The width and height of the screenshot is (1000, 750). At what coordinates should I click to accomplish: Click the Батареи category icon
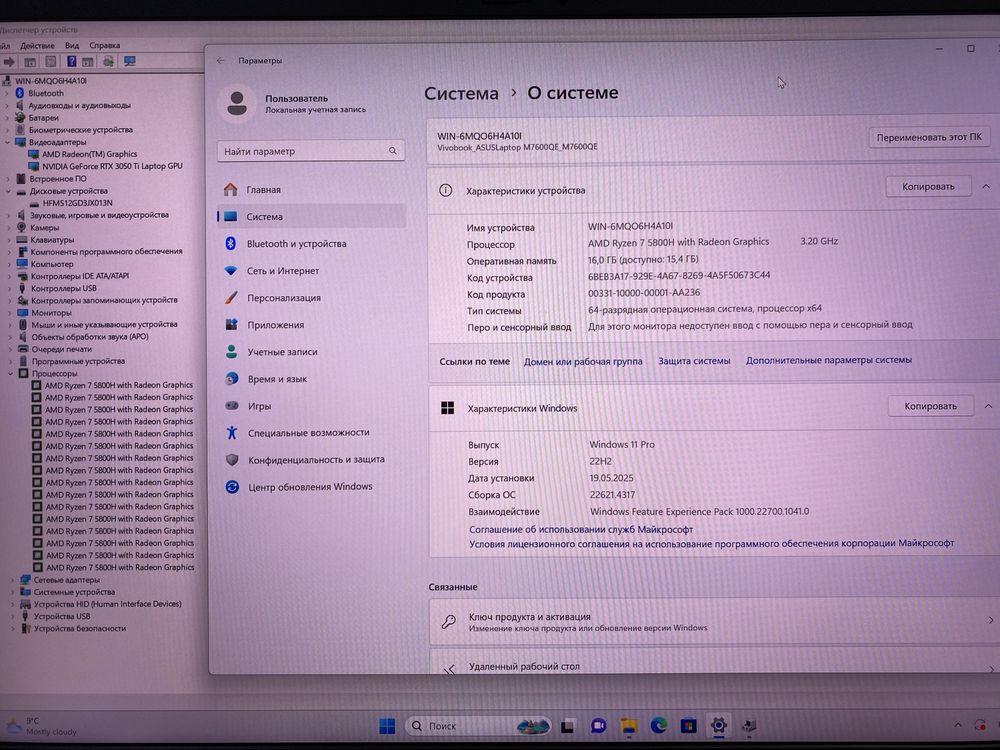click(20, 117)
